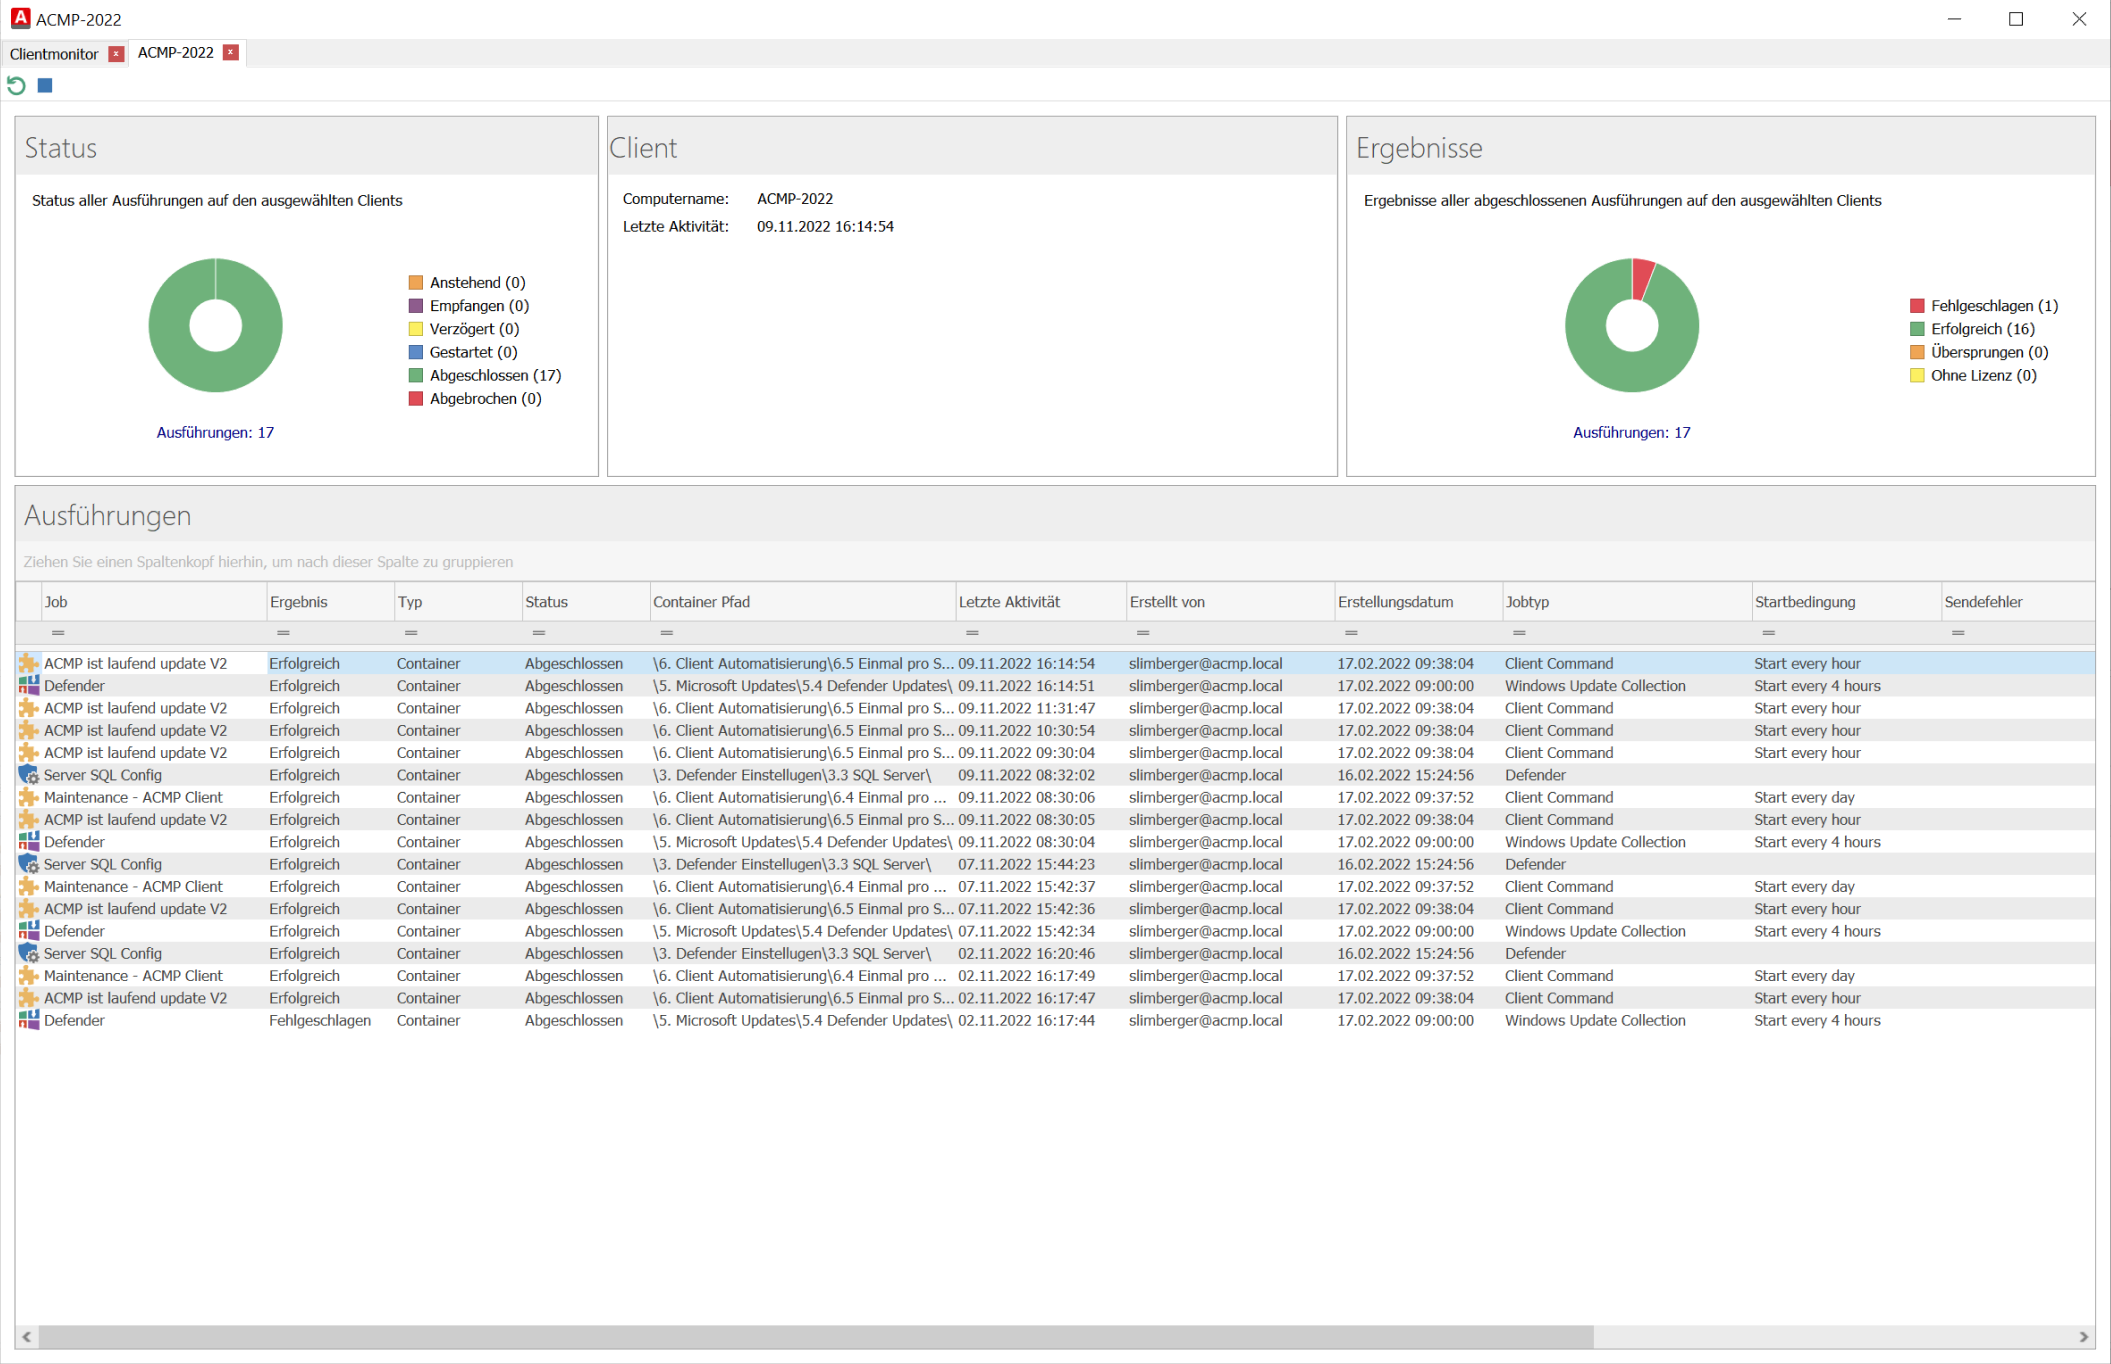Click the icon beside 'Maintenance - ACMP Client'
Image resolution: width=2111 pixels, height=1364 pixels.
point(29,797)
